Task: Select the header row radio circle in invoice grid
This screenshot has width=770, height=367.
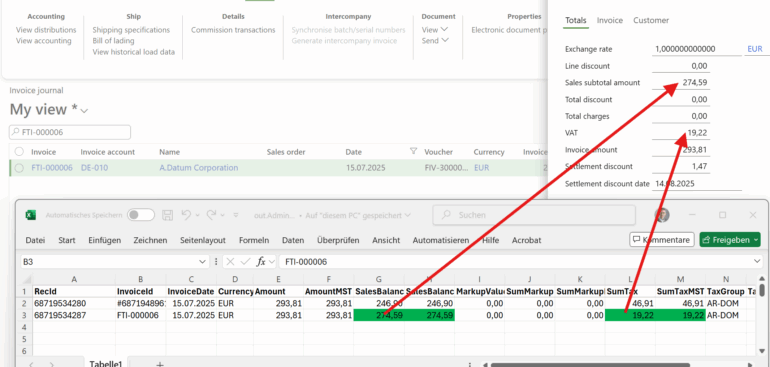Action: click(x=19, y=152)
